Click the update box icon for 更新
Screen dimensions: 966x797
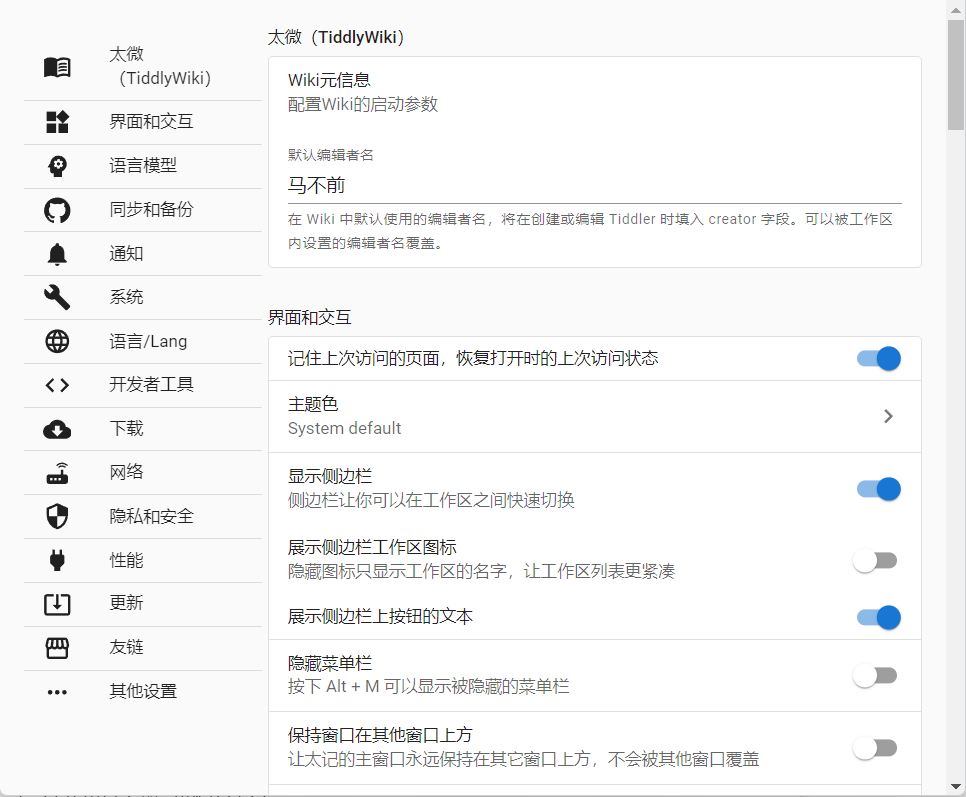[x=57, y=604]
